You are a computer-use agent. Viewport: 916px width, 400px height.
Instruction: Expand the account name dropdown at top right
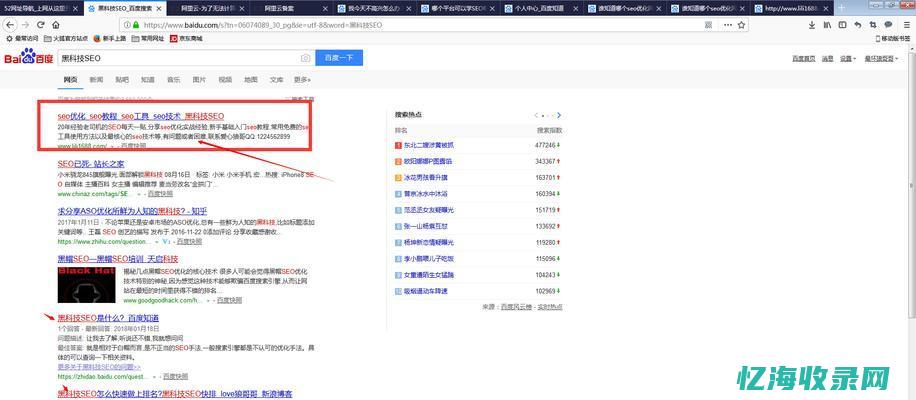pyautogui.click(x=882, y=58)
